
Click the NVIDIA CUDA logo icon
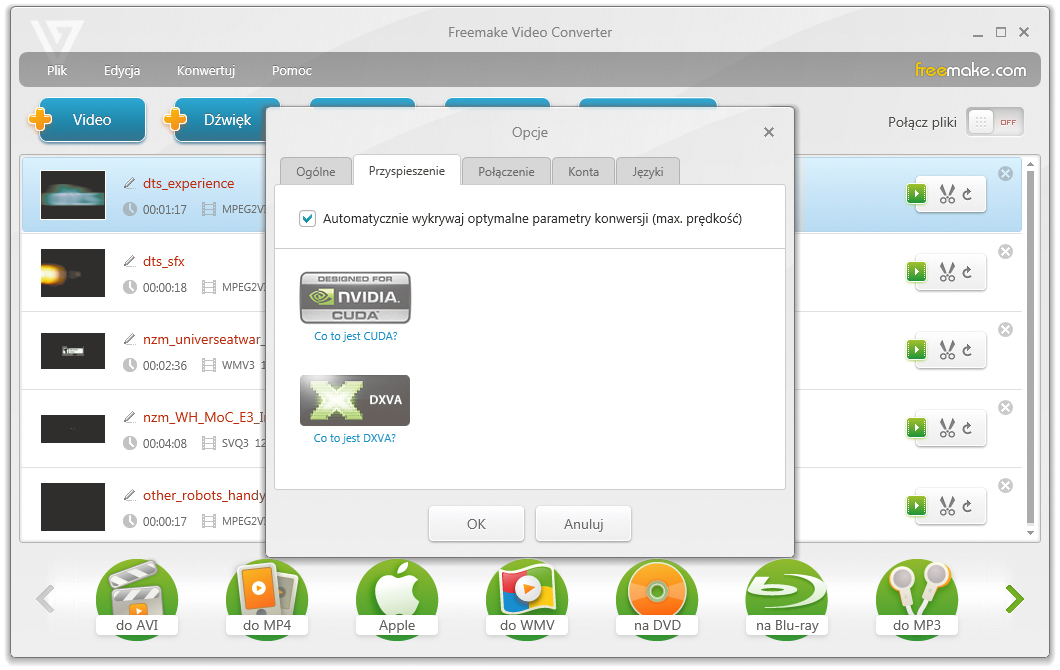355,298
